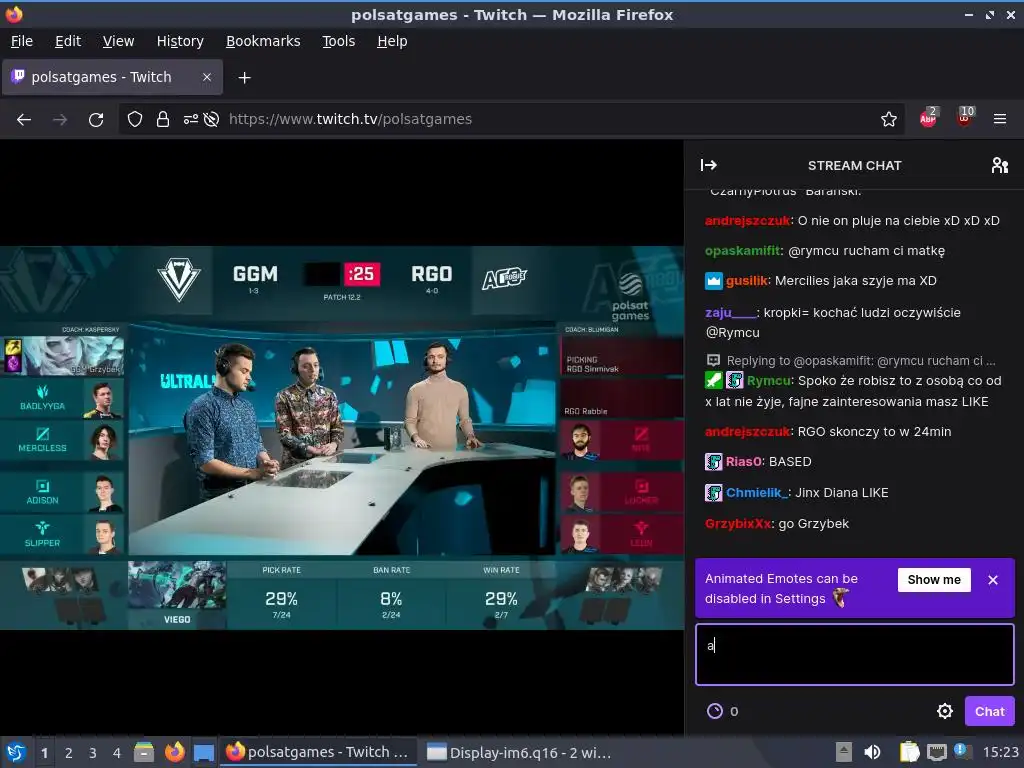1024x768 pixels.
Task: Open the volume tray icon
Action: point(872,752)
